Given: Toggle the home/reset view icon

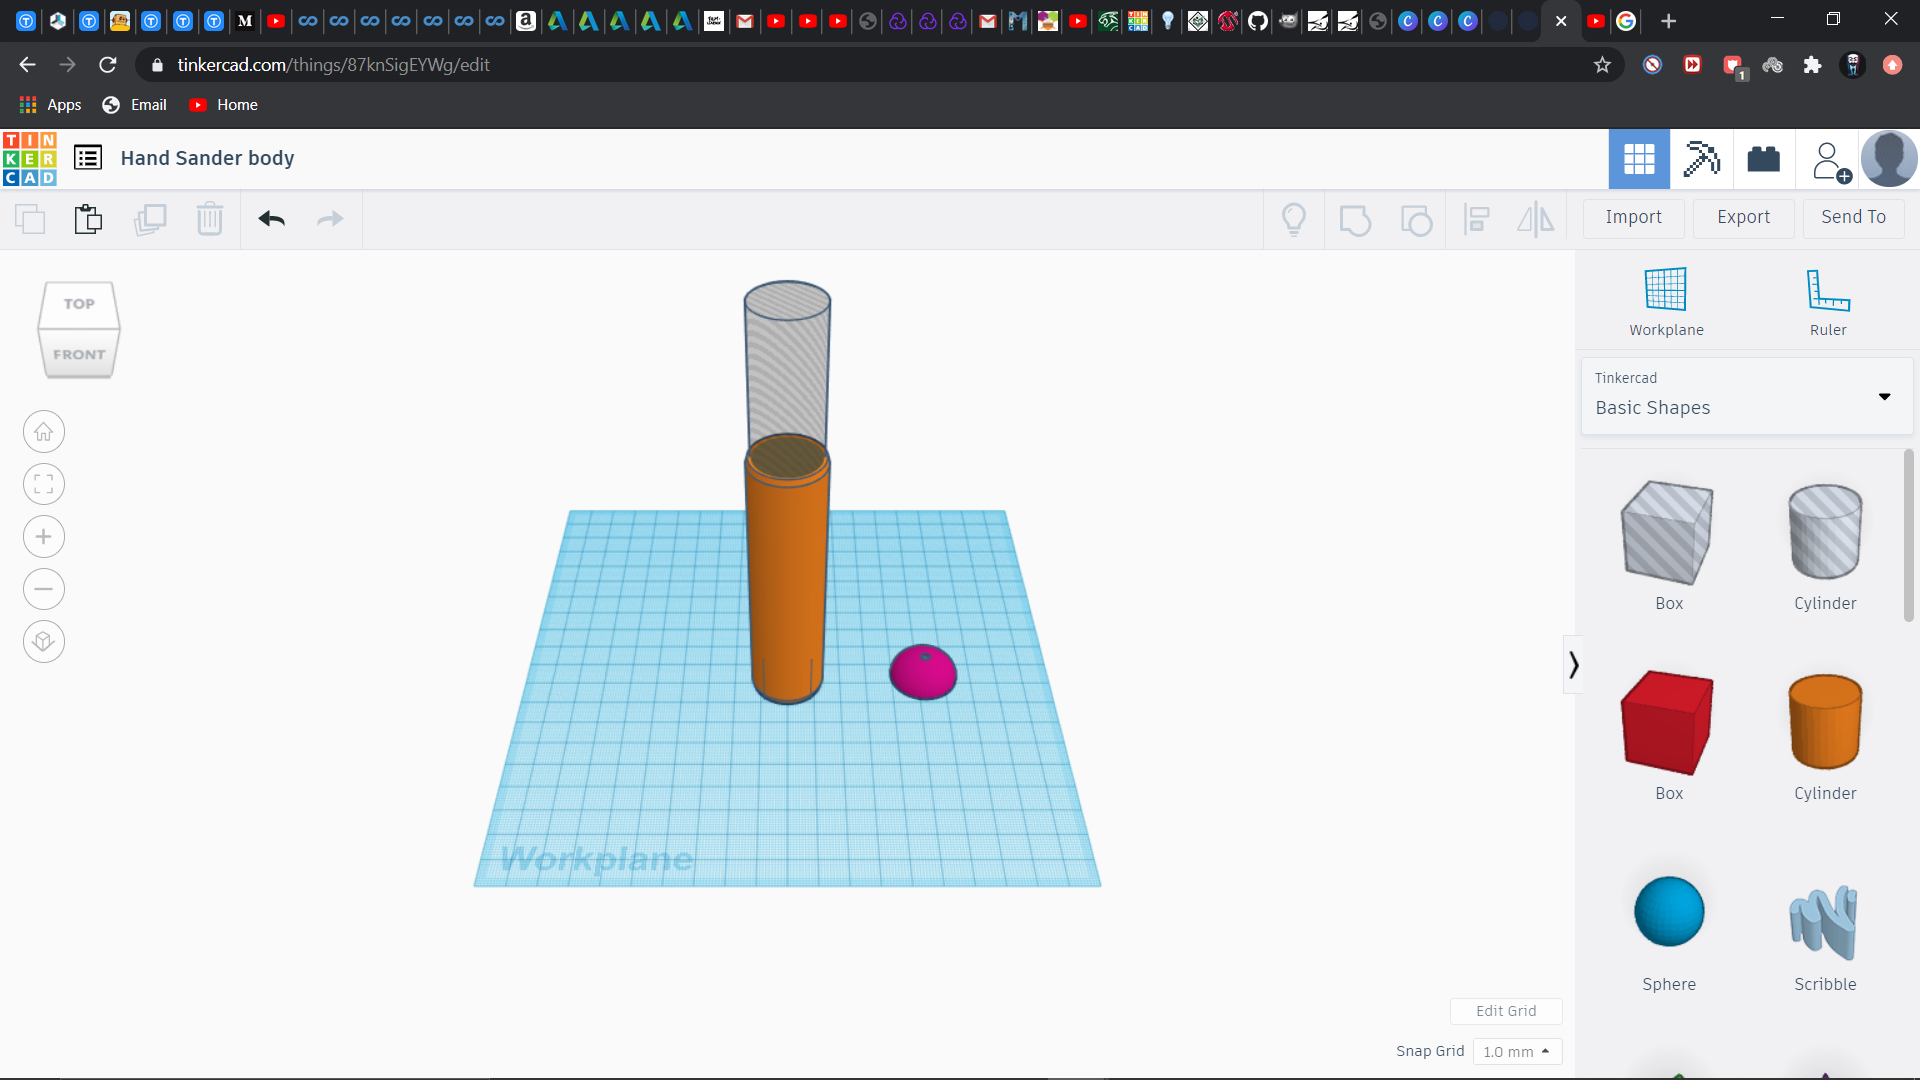Looking at the screenshot, I should 42,430.
